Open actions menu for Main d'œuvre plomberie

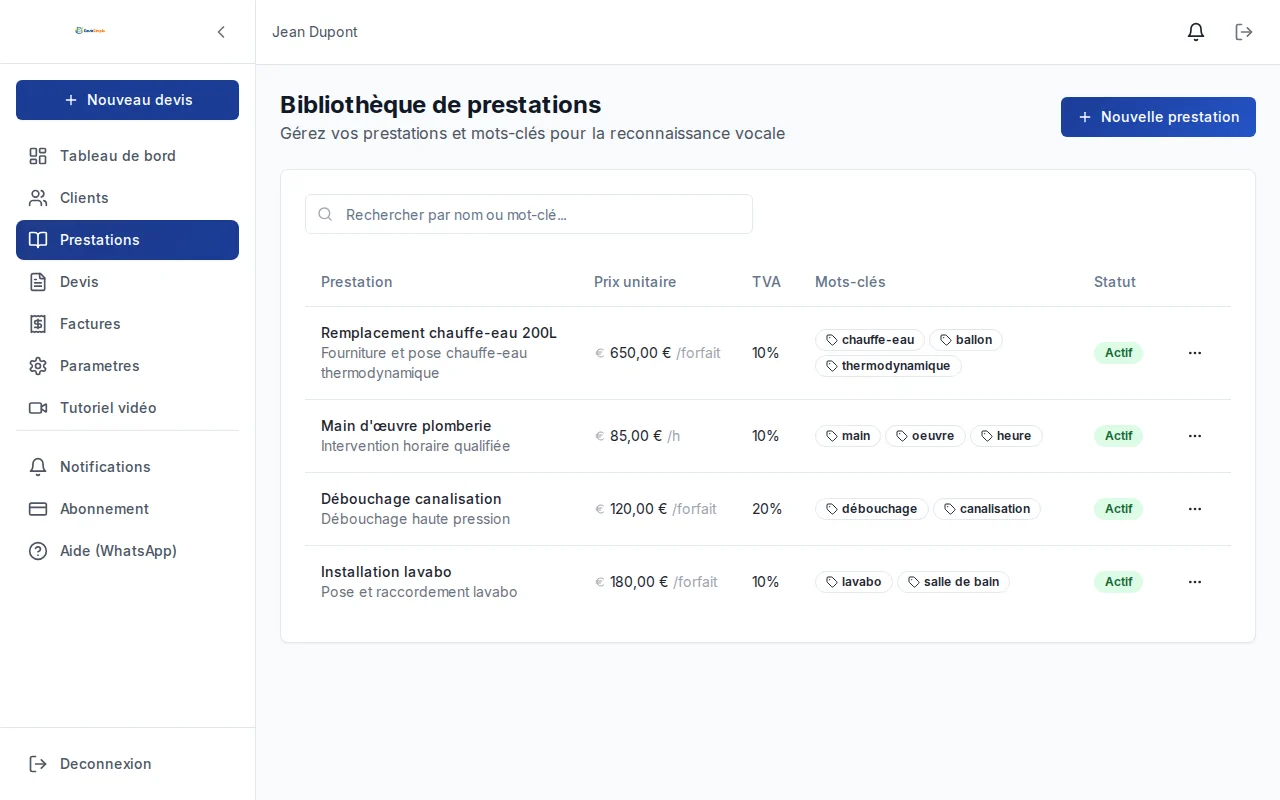coord(1195,436)
